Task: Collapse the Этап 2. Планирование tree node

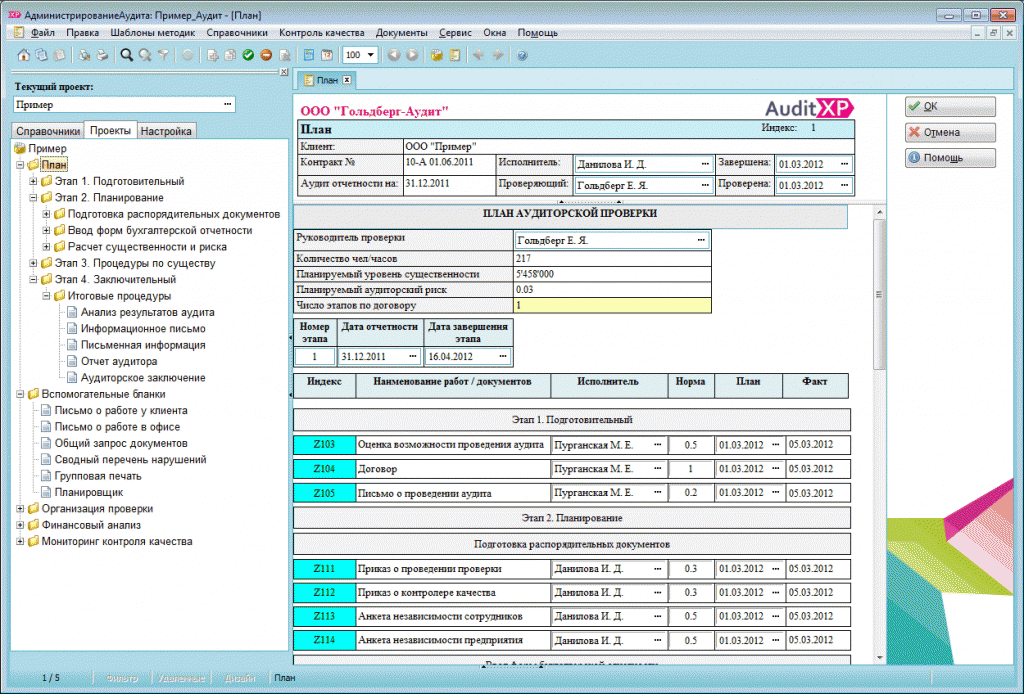Action: [33, 198]
